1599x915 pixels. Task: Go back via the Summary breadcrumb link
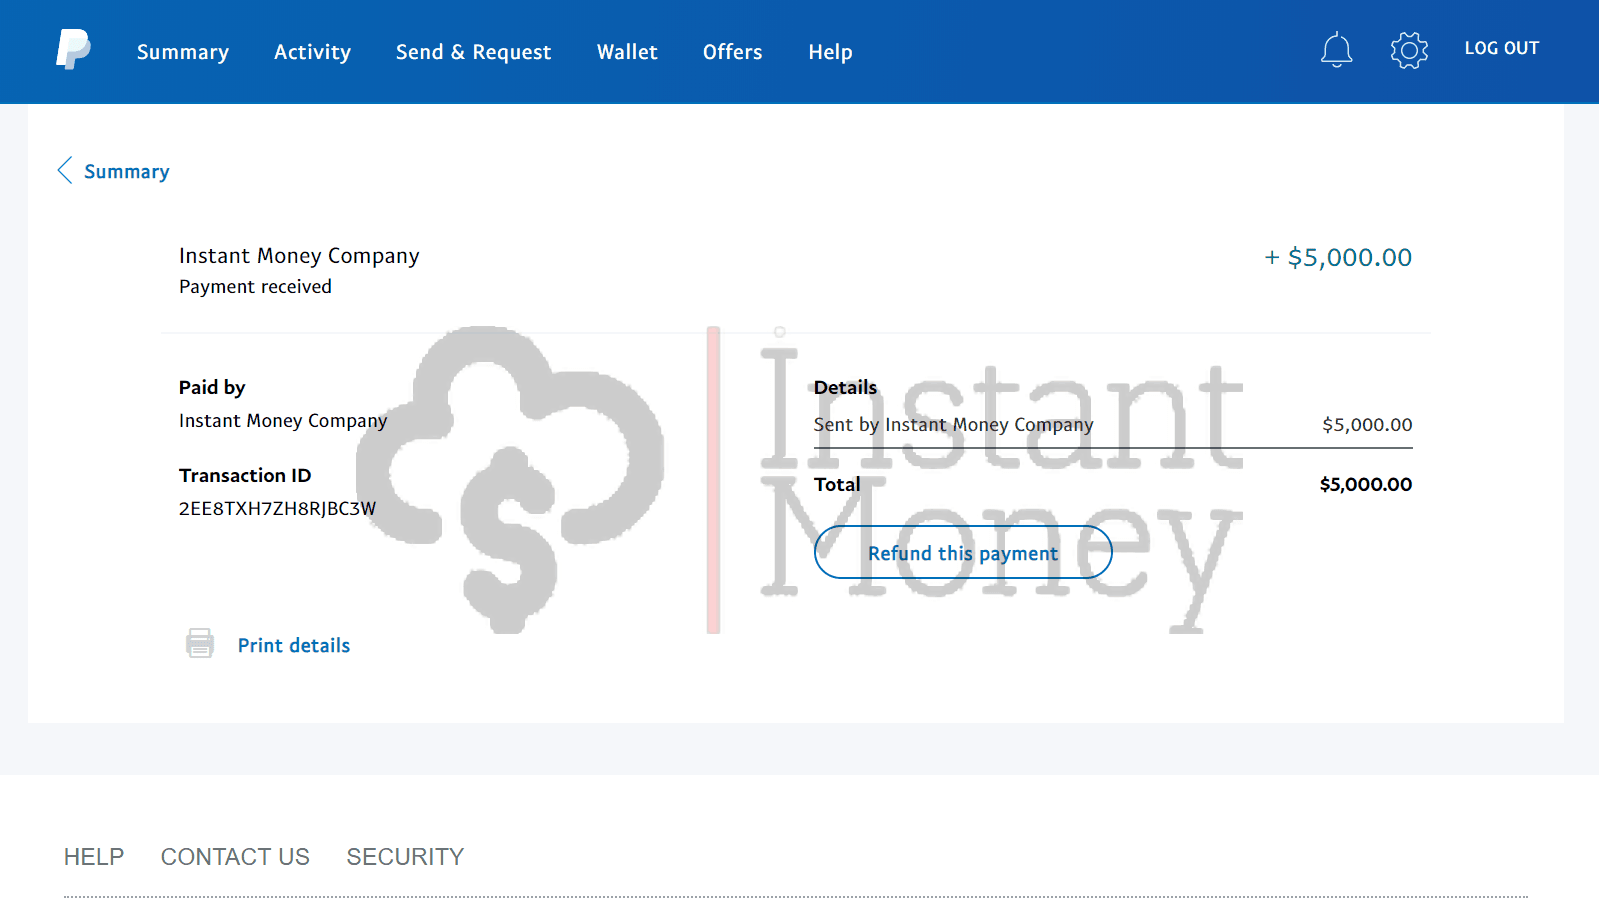(127, 171)
